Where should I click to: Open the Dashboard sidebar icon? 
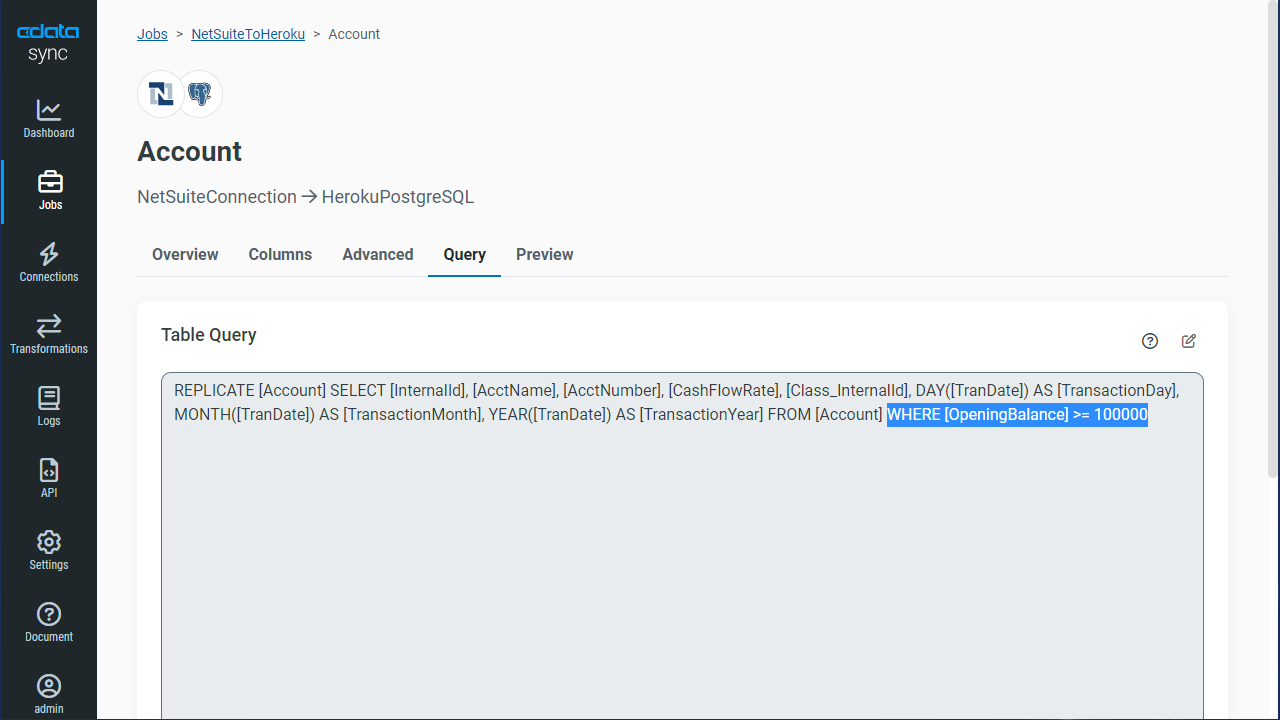(49, 118)
